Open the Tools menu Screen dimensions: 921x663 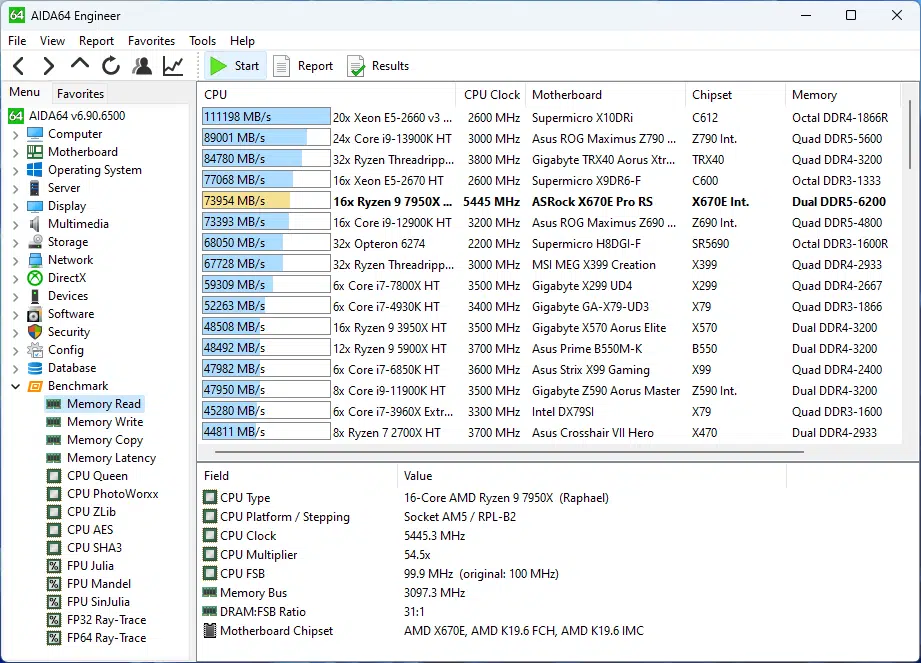[202, 41]
